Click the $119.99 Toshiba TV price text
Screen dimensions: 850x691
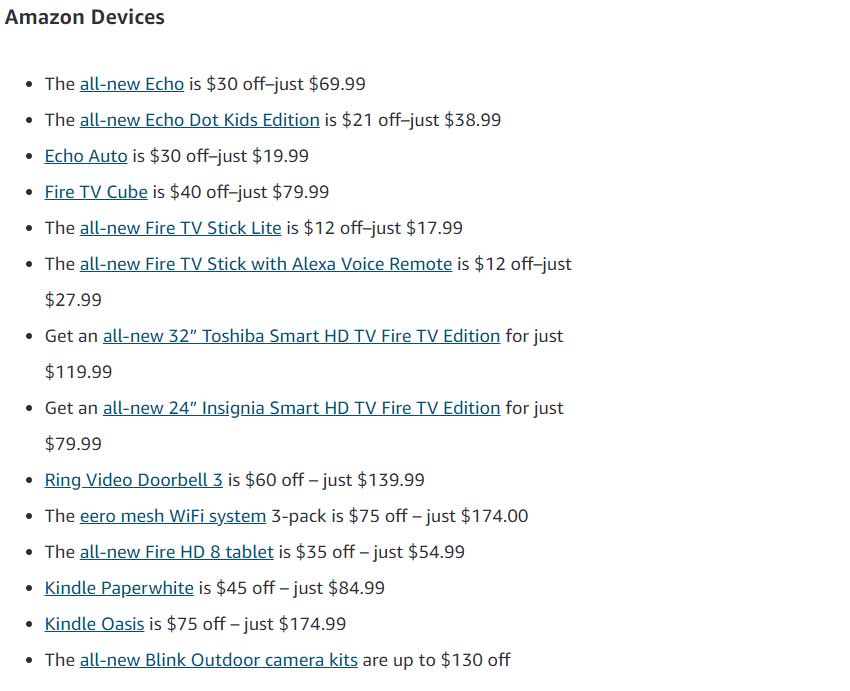coord(79,372)
